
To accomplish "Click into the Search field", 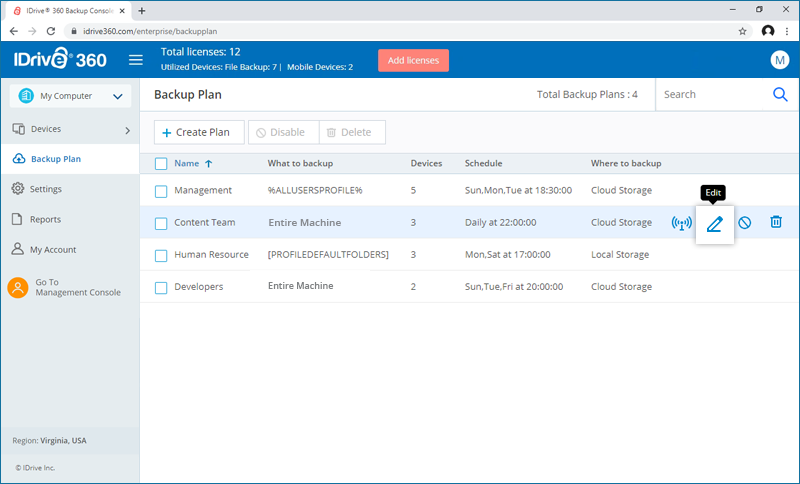I will click(x=712, y=94).
